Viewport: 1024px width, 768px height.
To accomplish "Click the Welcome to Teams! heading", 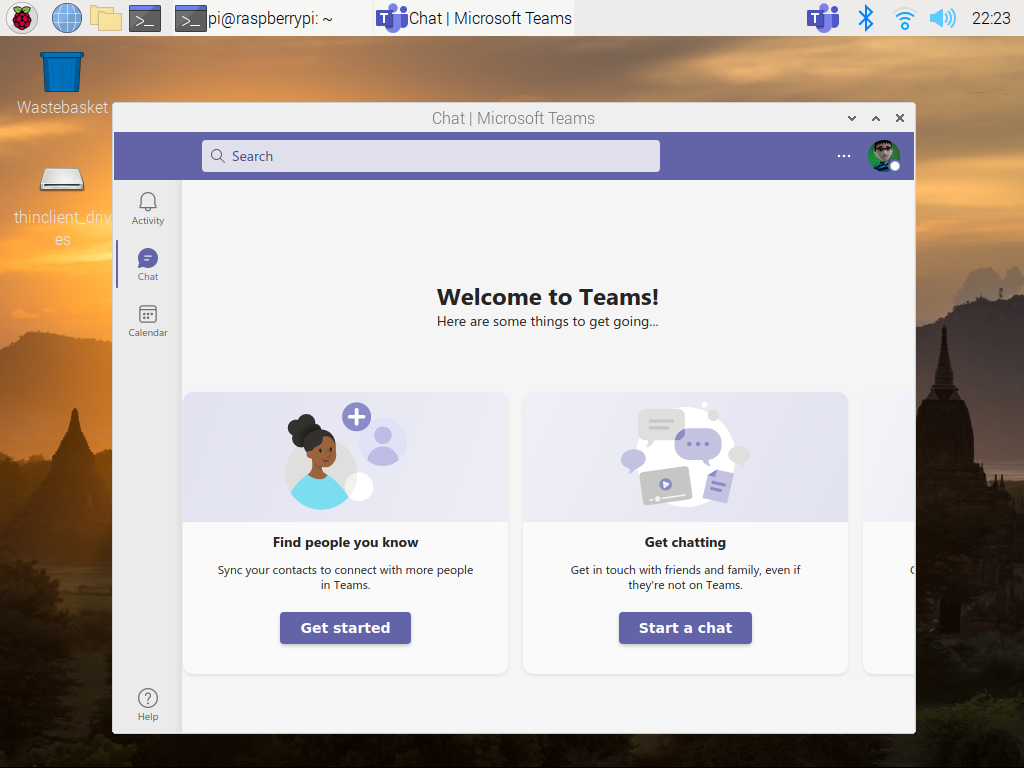I will click(x=547, y=297).
